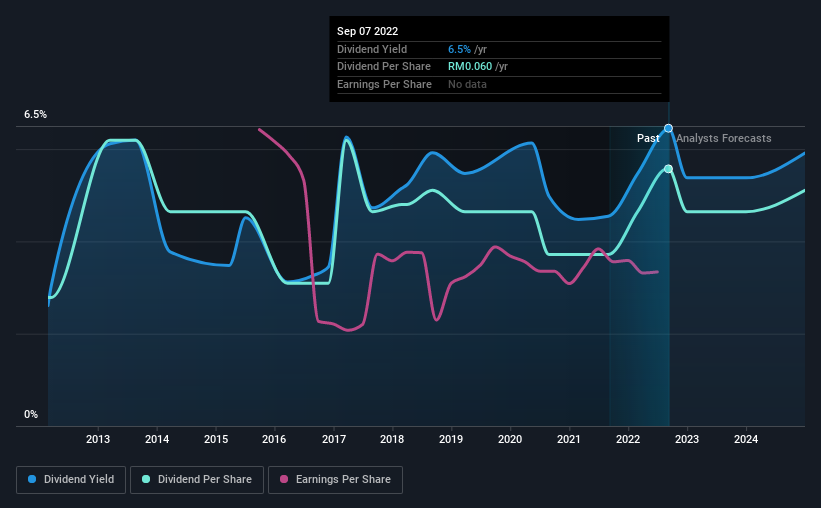Click the Analysts Forecasts label

click(724, 138)
